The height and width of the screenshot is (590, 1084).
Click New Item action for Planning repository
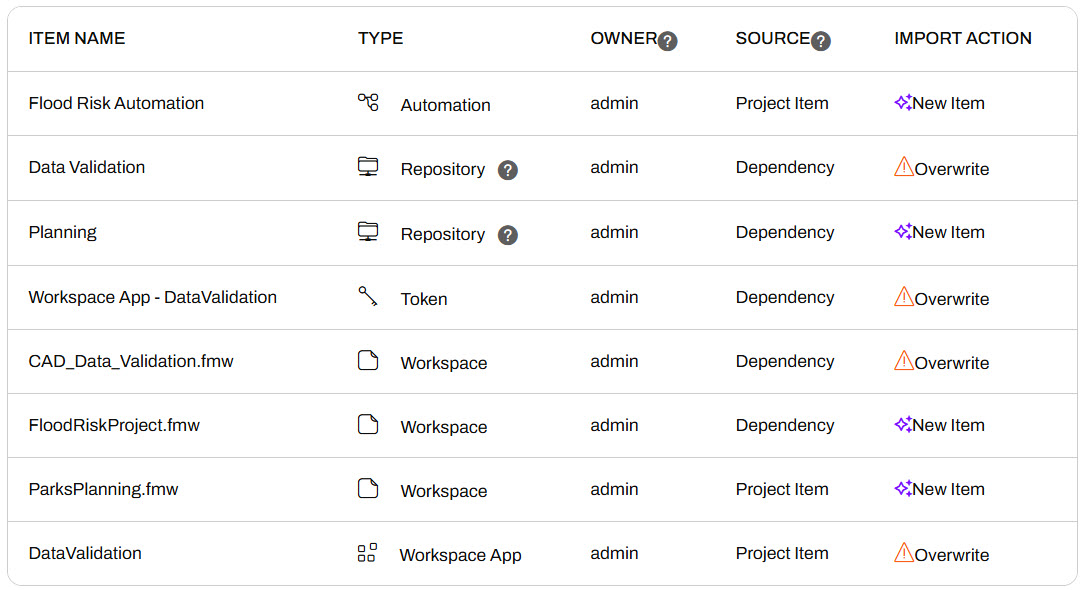click(x=948, y=232)
